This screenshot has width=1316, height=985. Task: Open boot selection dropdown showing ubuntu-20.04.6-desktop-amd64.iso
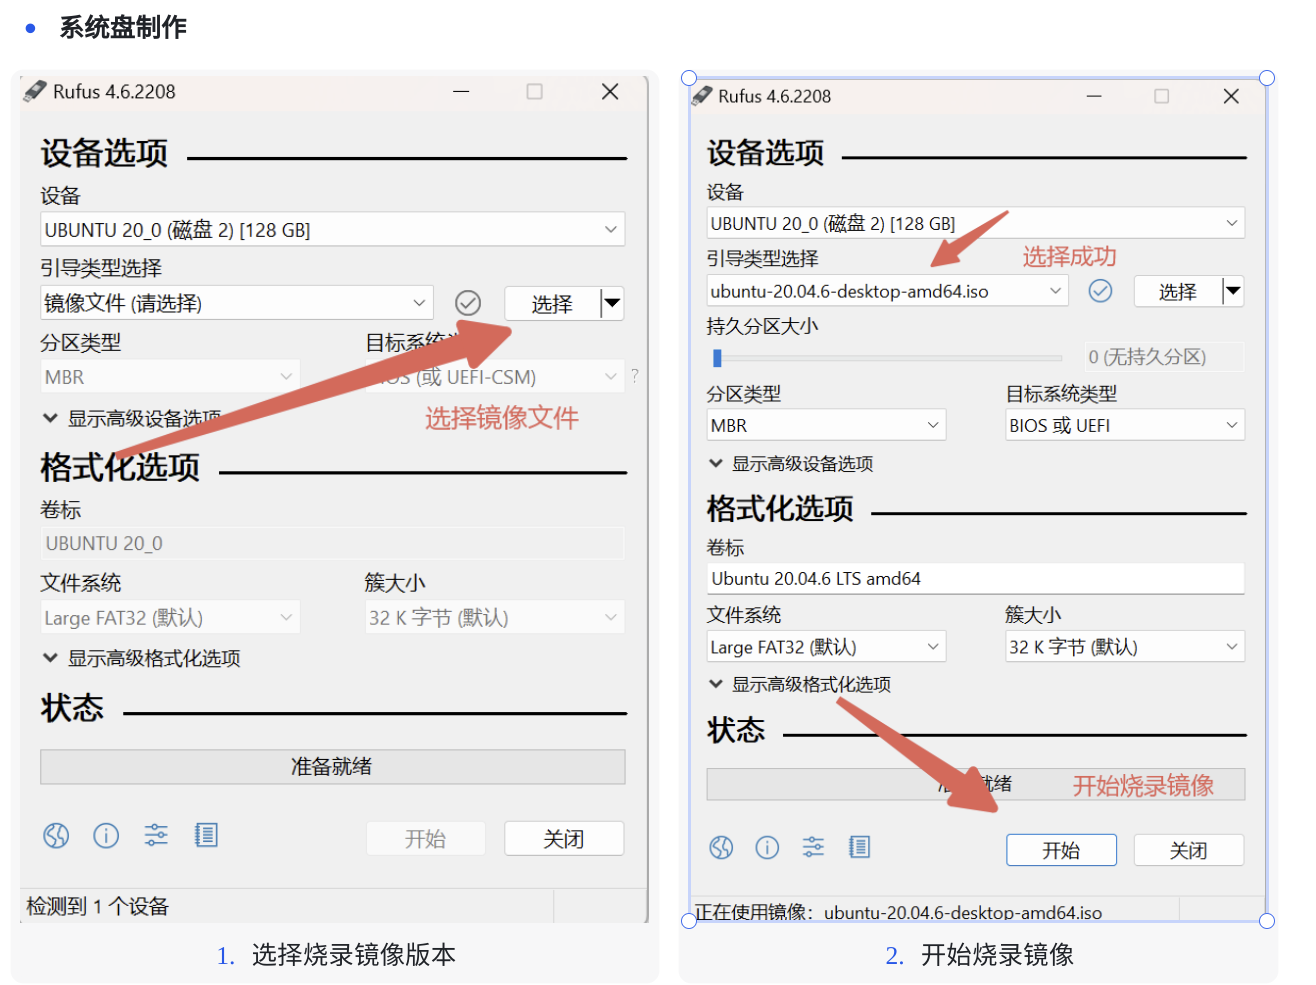[887, 291]
